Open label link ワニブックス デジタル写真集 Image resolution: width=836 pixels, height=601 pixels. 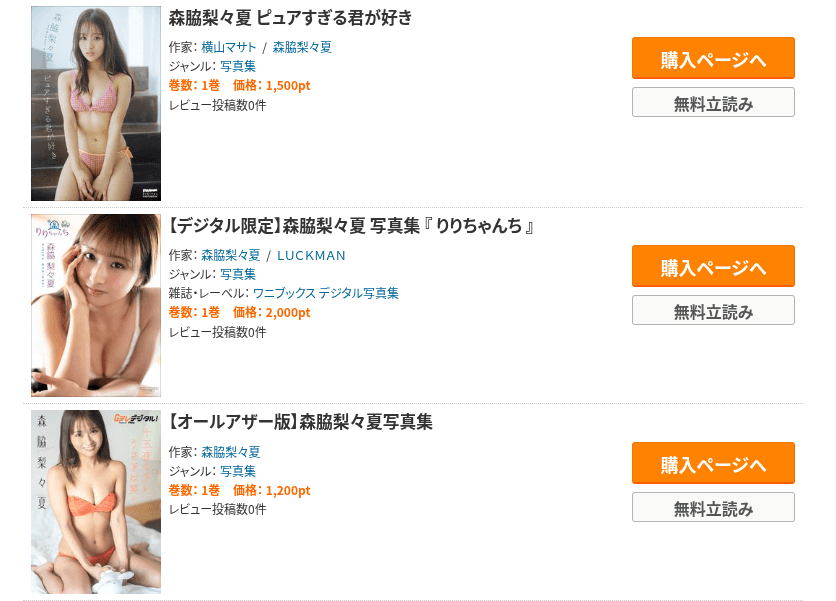coord(326,294)
